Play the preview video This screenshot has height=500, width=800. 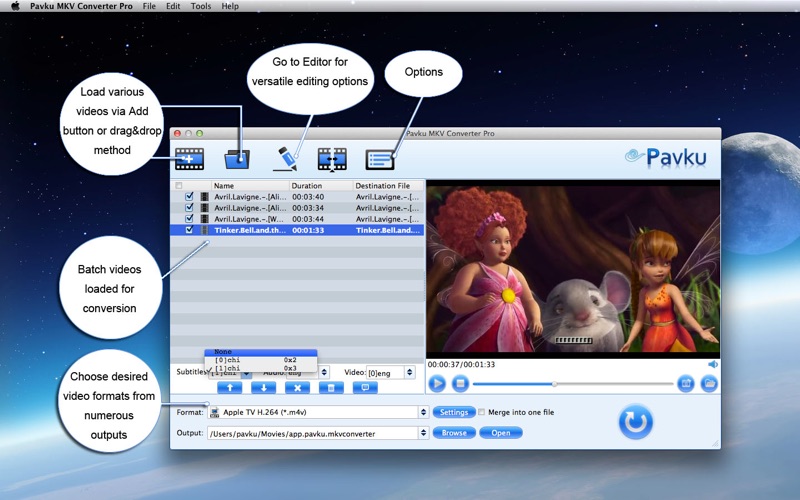point(437,383)
